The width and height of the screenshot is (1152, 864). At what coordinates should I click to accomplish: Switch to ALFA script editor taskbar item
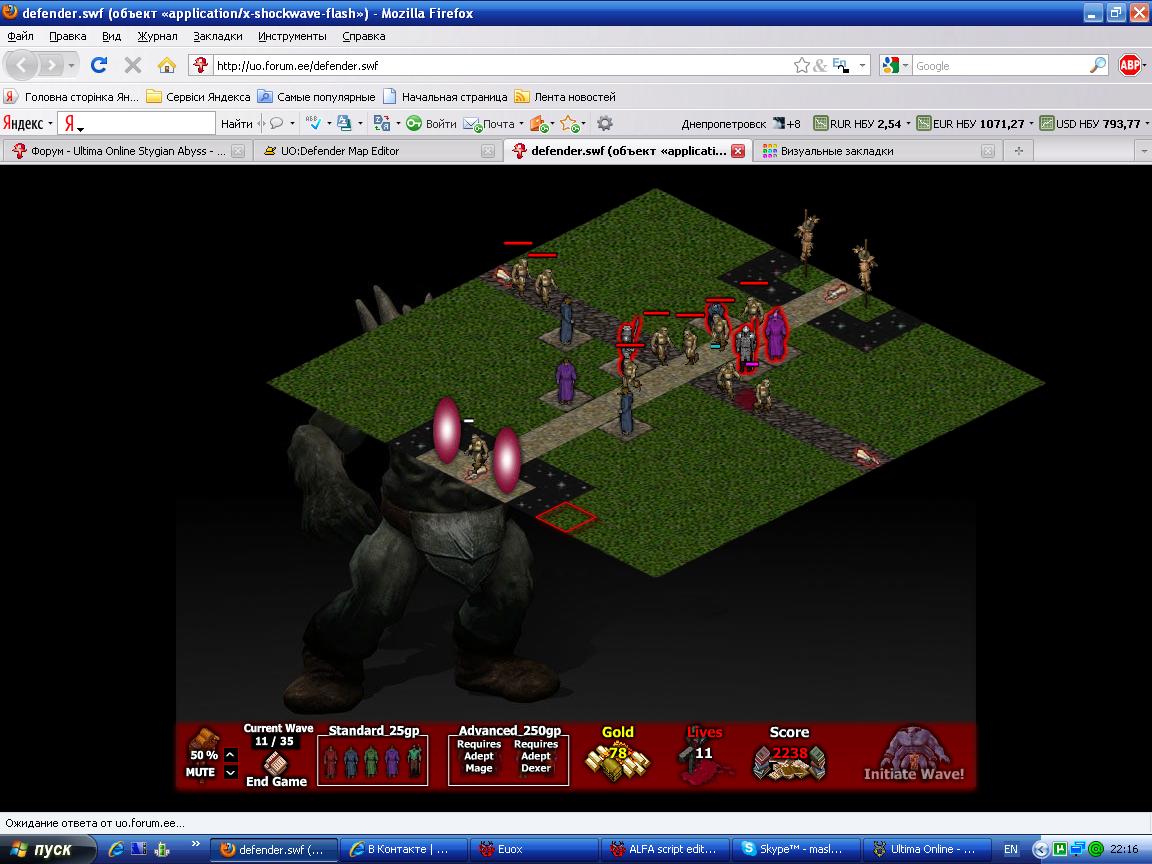pyautogui.click(x=665, y=849)
